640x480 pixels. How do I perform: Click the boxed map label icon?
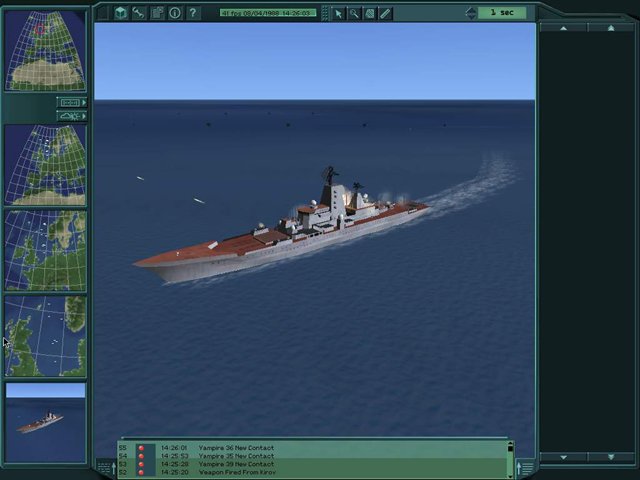pos(69,102)
